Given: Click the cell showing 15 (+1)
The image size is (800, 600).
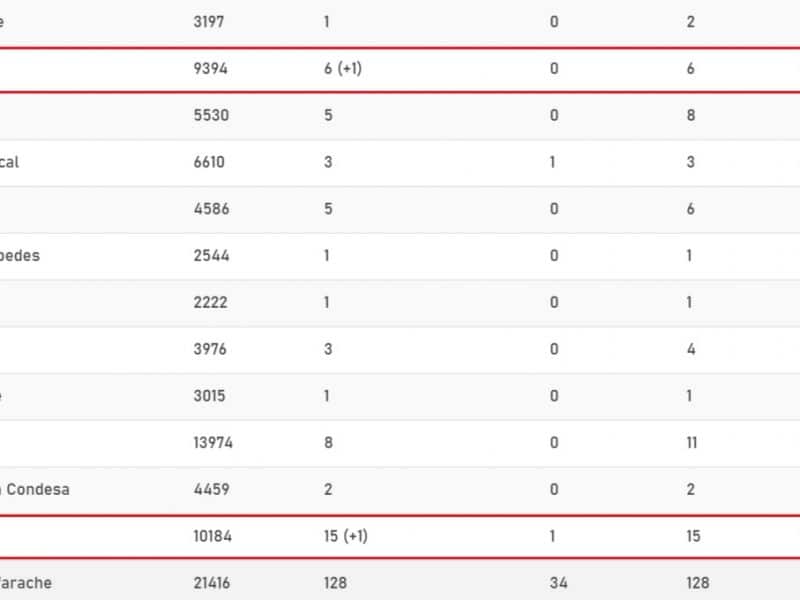Looking at the screenshot, I should [x=345, y=536].
